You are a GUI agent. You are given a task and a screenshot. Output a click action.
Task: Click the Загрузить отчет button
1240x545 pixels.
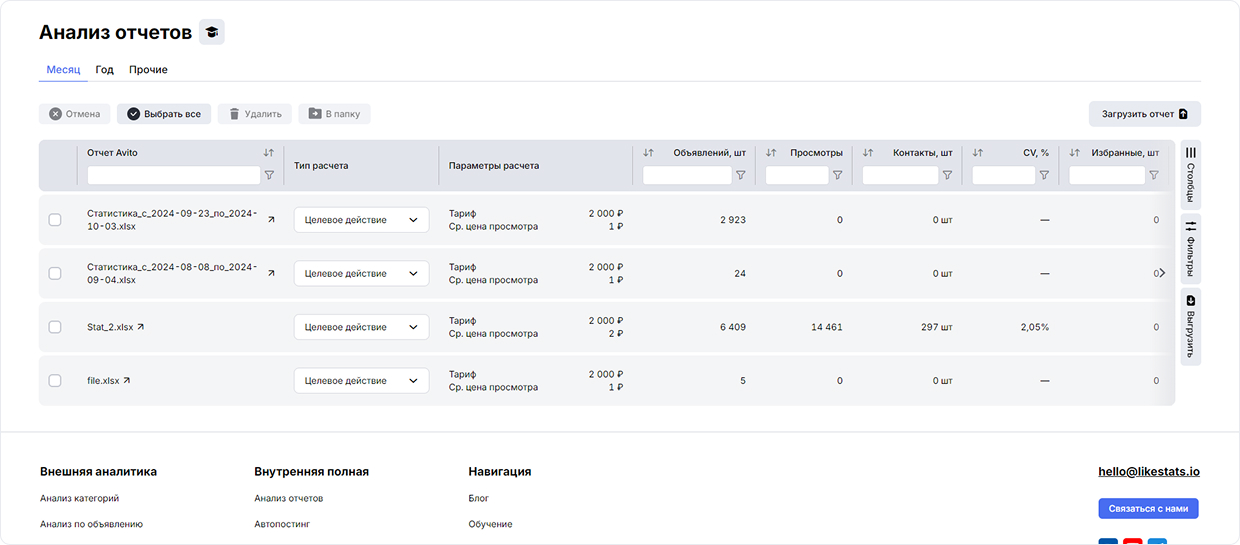click(1144, 114)
